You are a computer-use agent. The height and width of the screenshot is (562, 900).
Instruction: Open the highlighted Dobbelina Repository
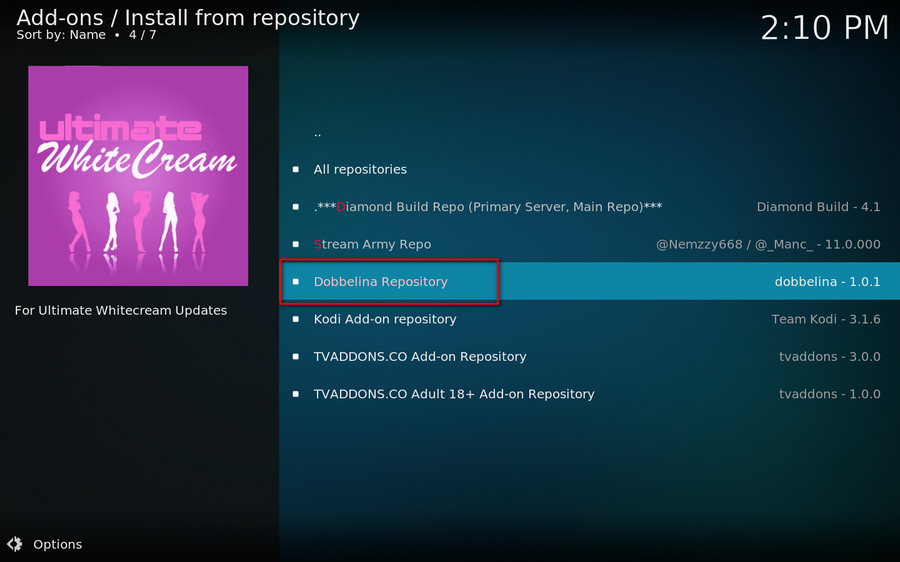point(381,282)
